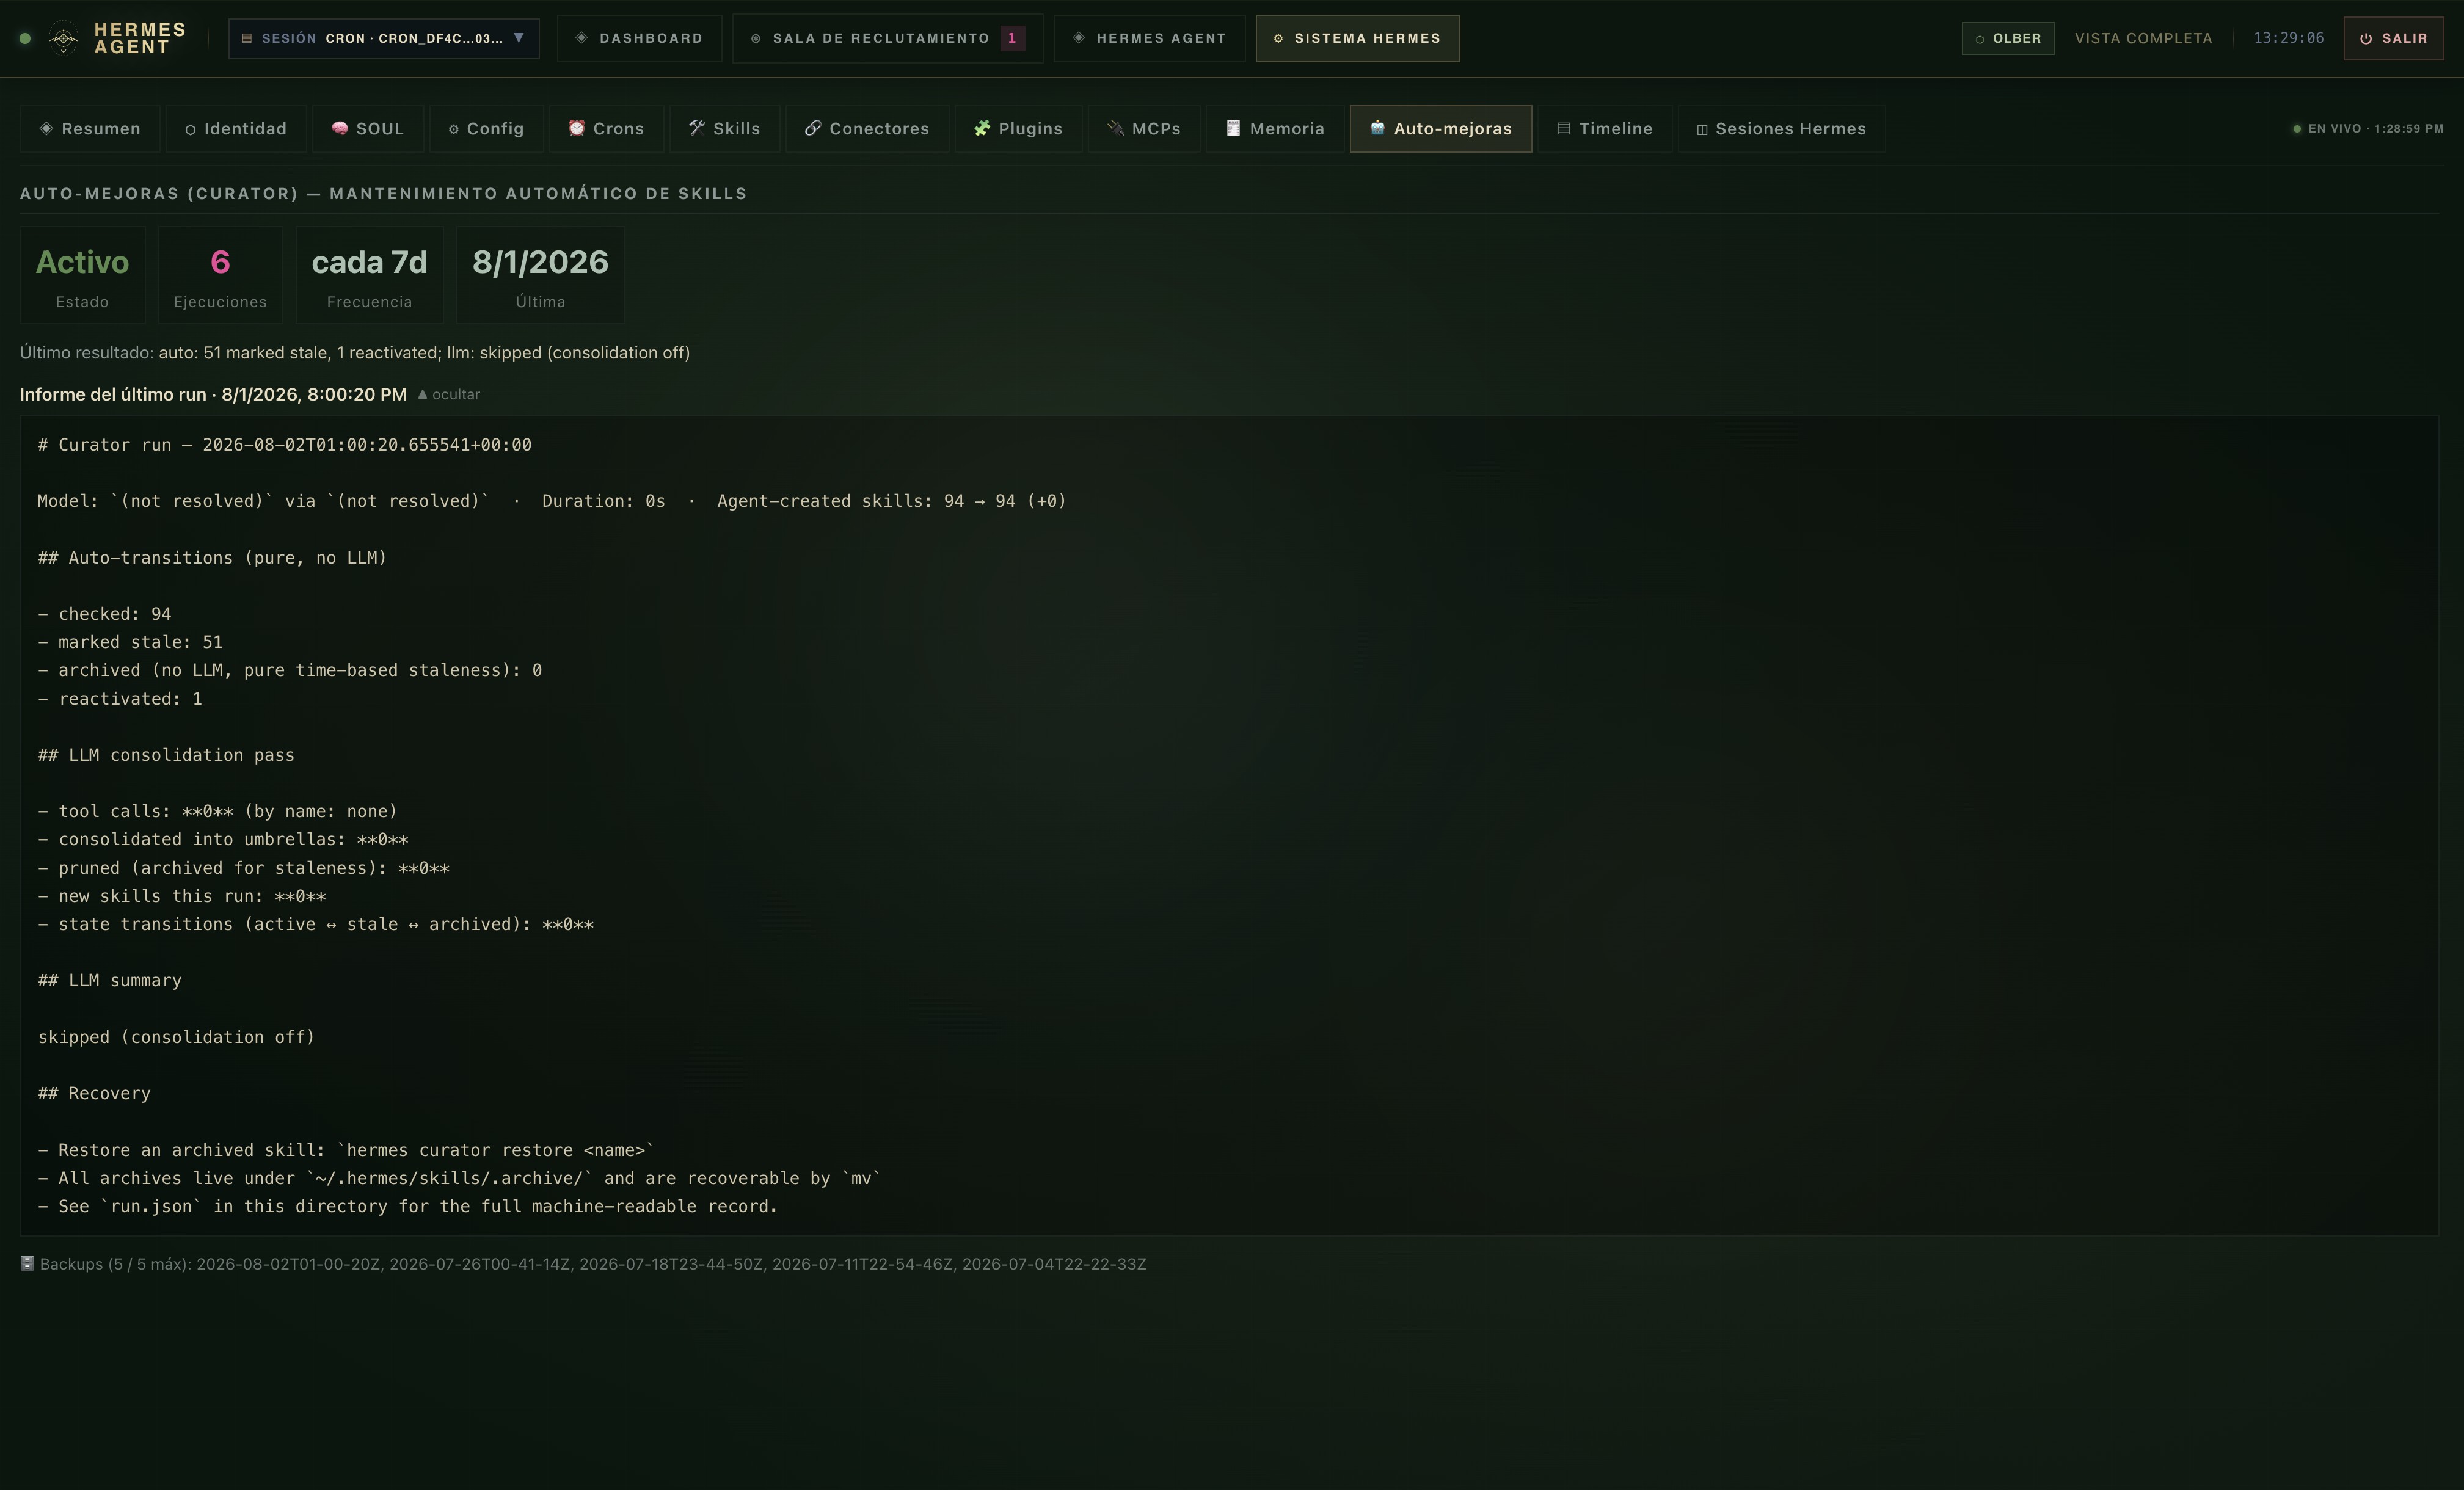Expand the Sesión CRON dropdown arrow
This screenshot has width=2464, height=1490.
click(x=519, y=38)
